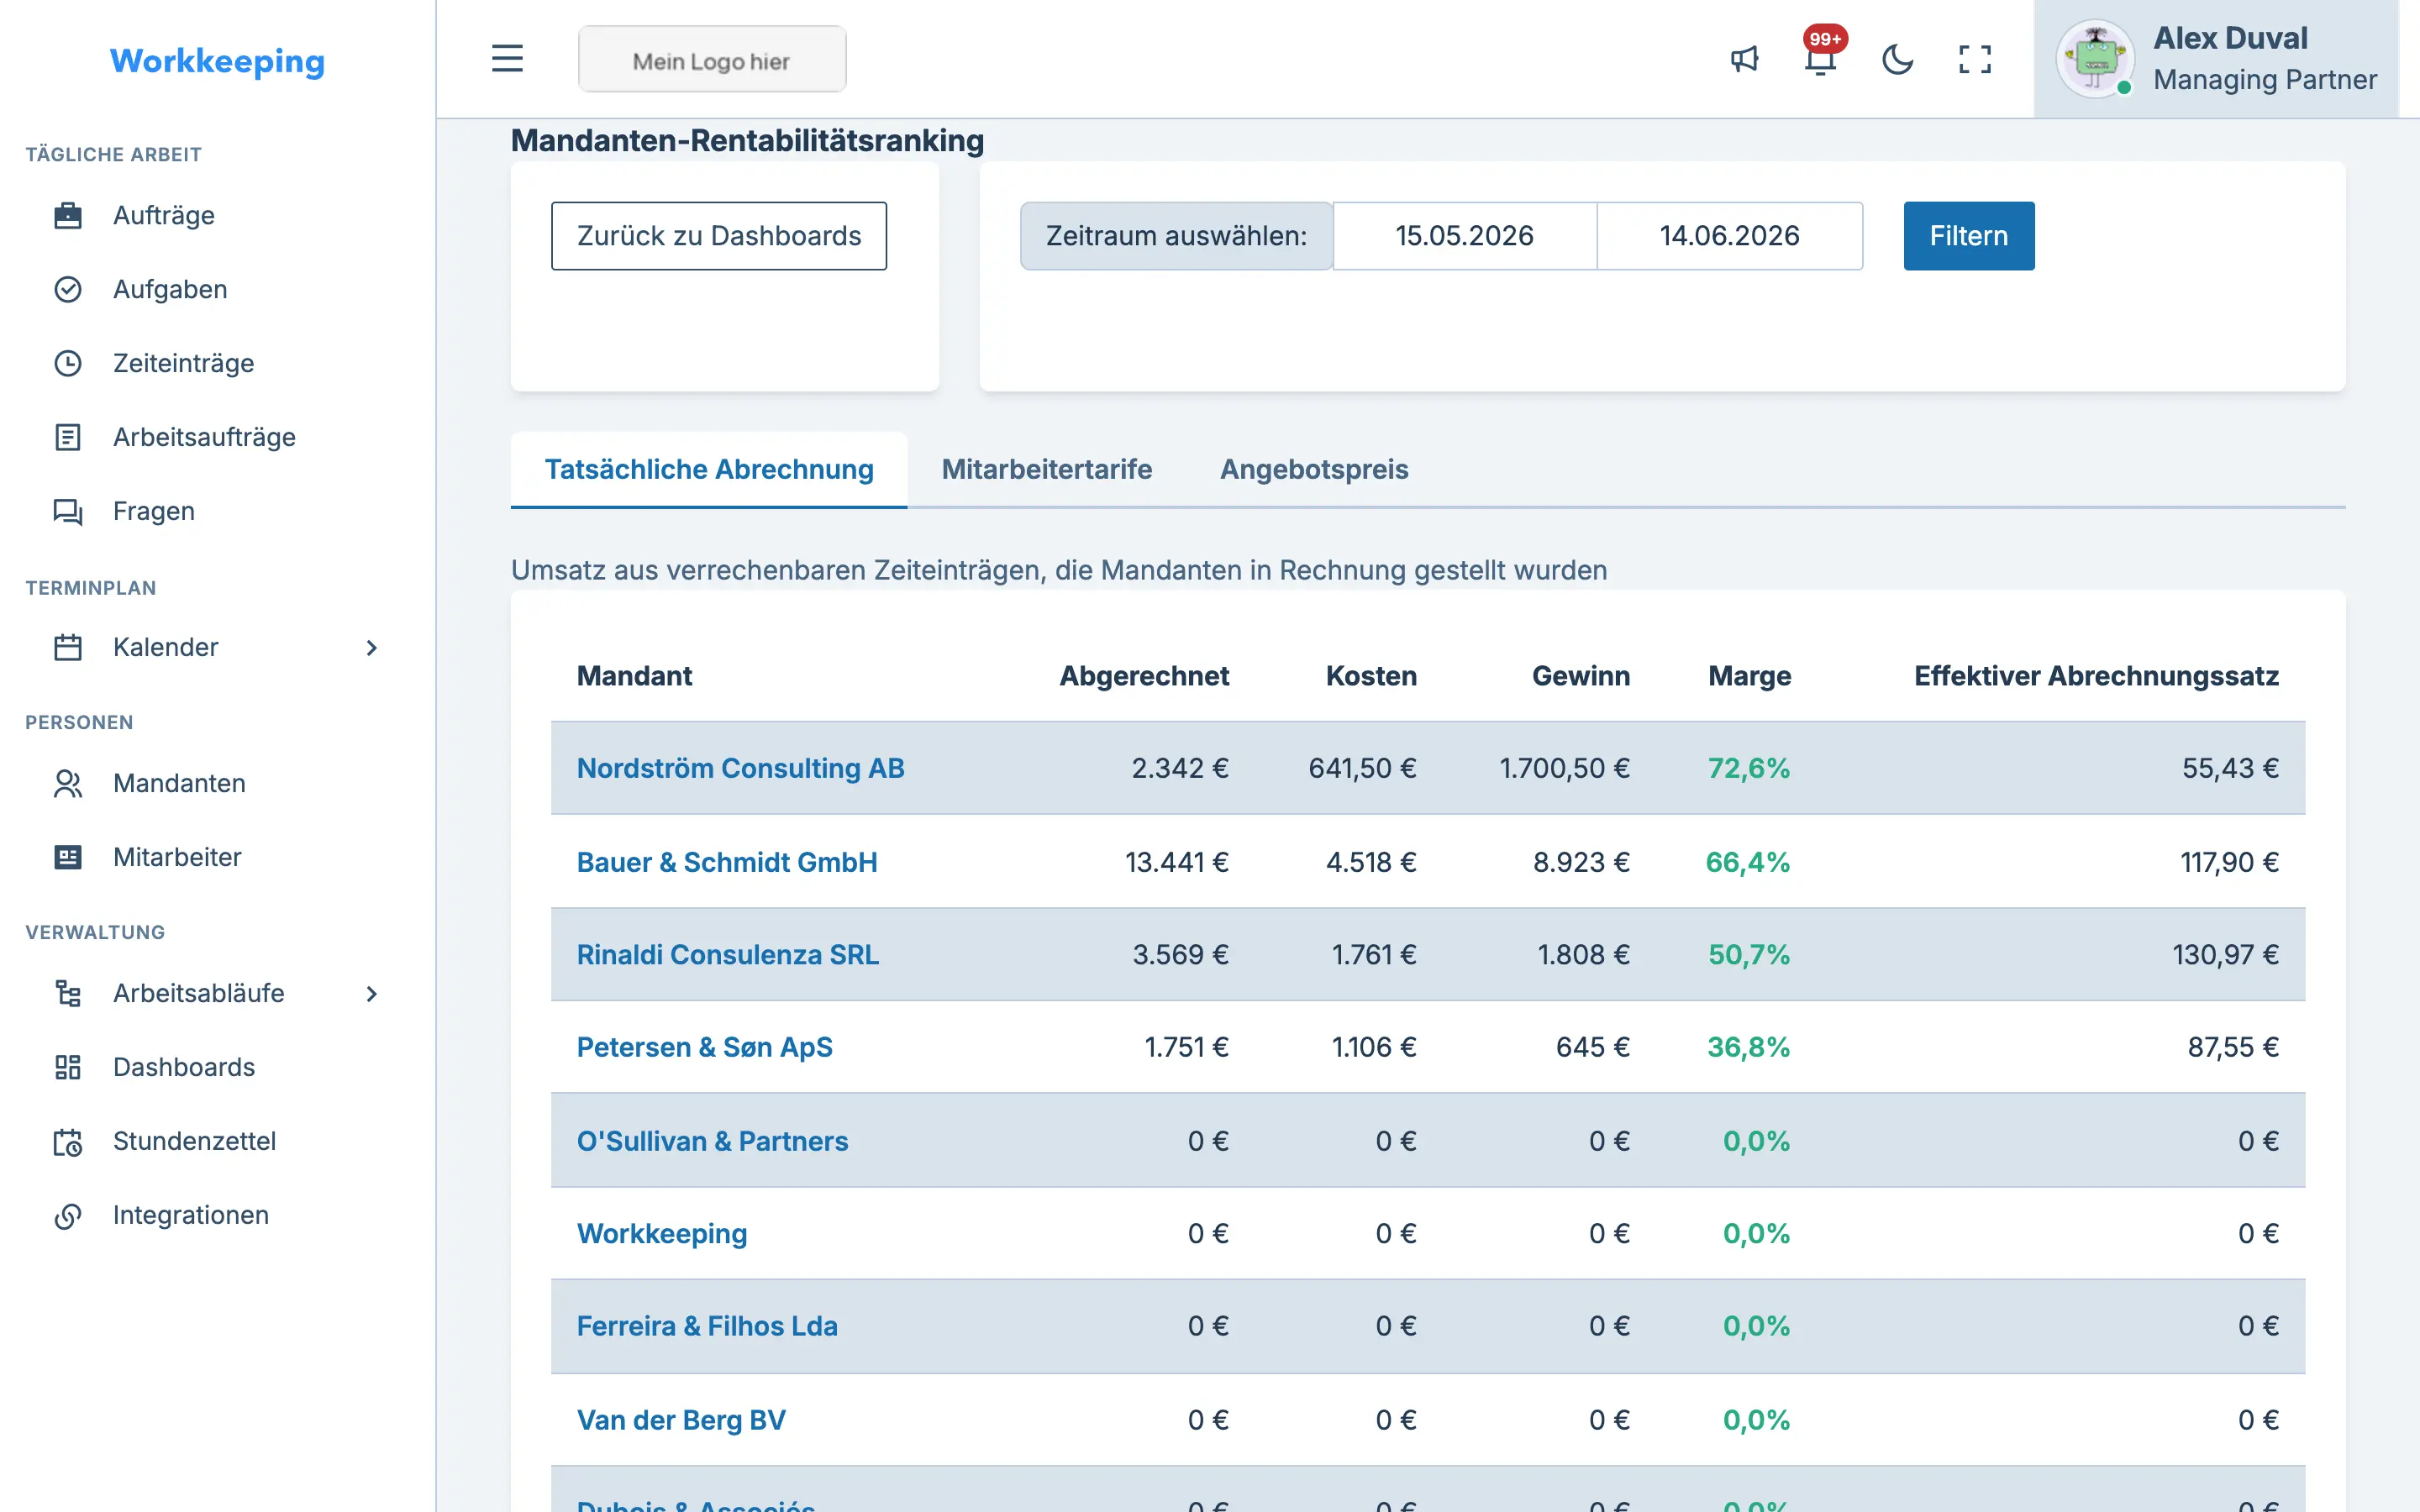This screenshot has width=2420, height=1512.
Task: Open Rinaldi Consulenza SRL client link
Action: pos(728,954)
